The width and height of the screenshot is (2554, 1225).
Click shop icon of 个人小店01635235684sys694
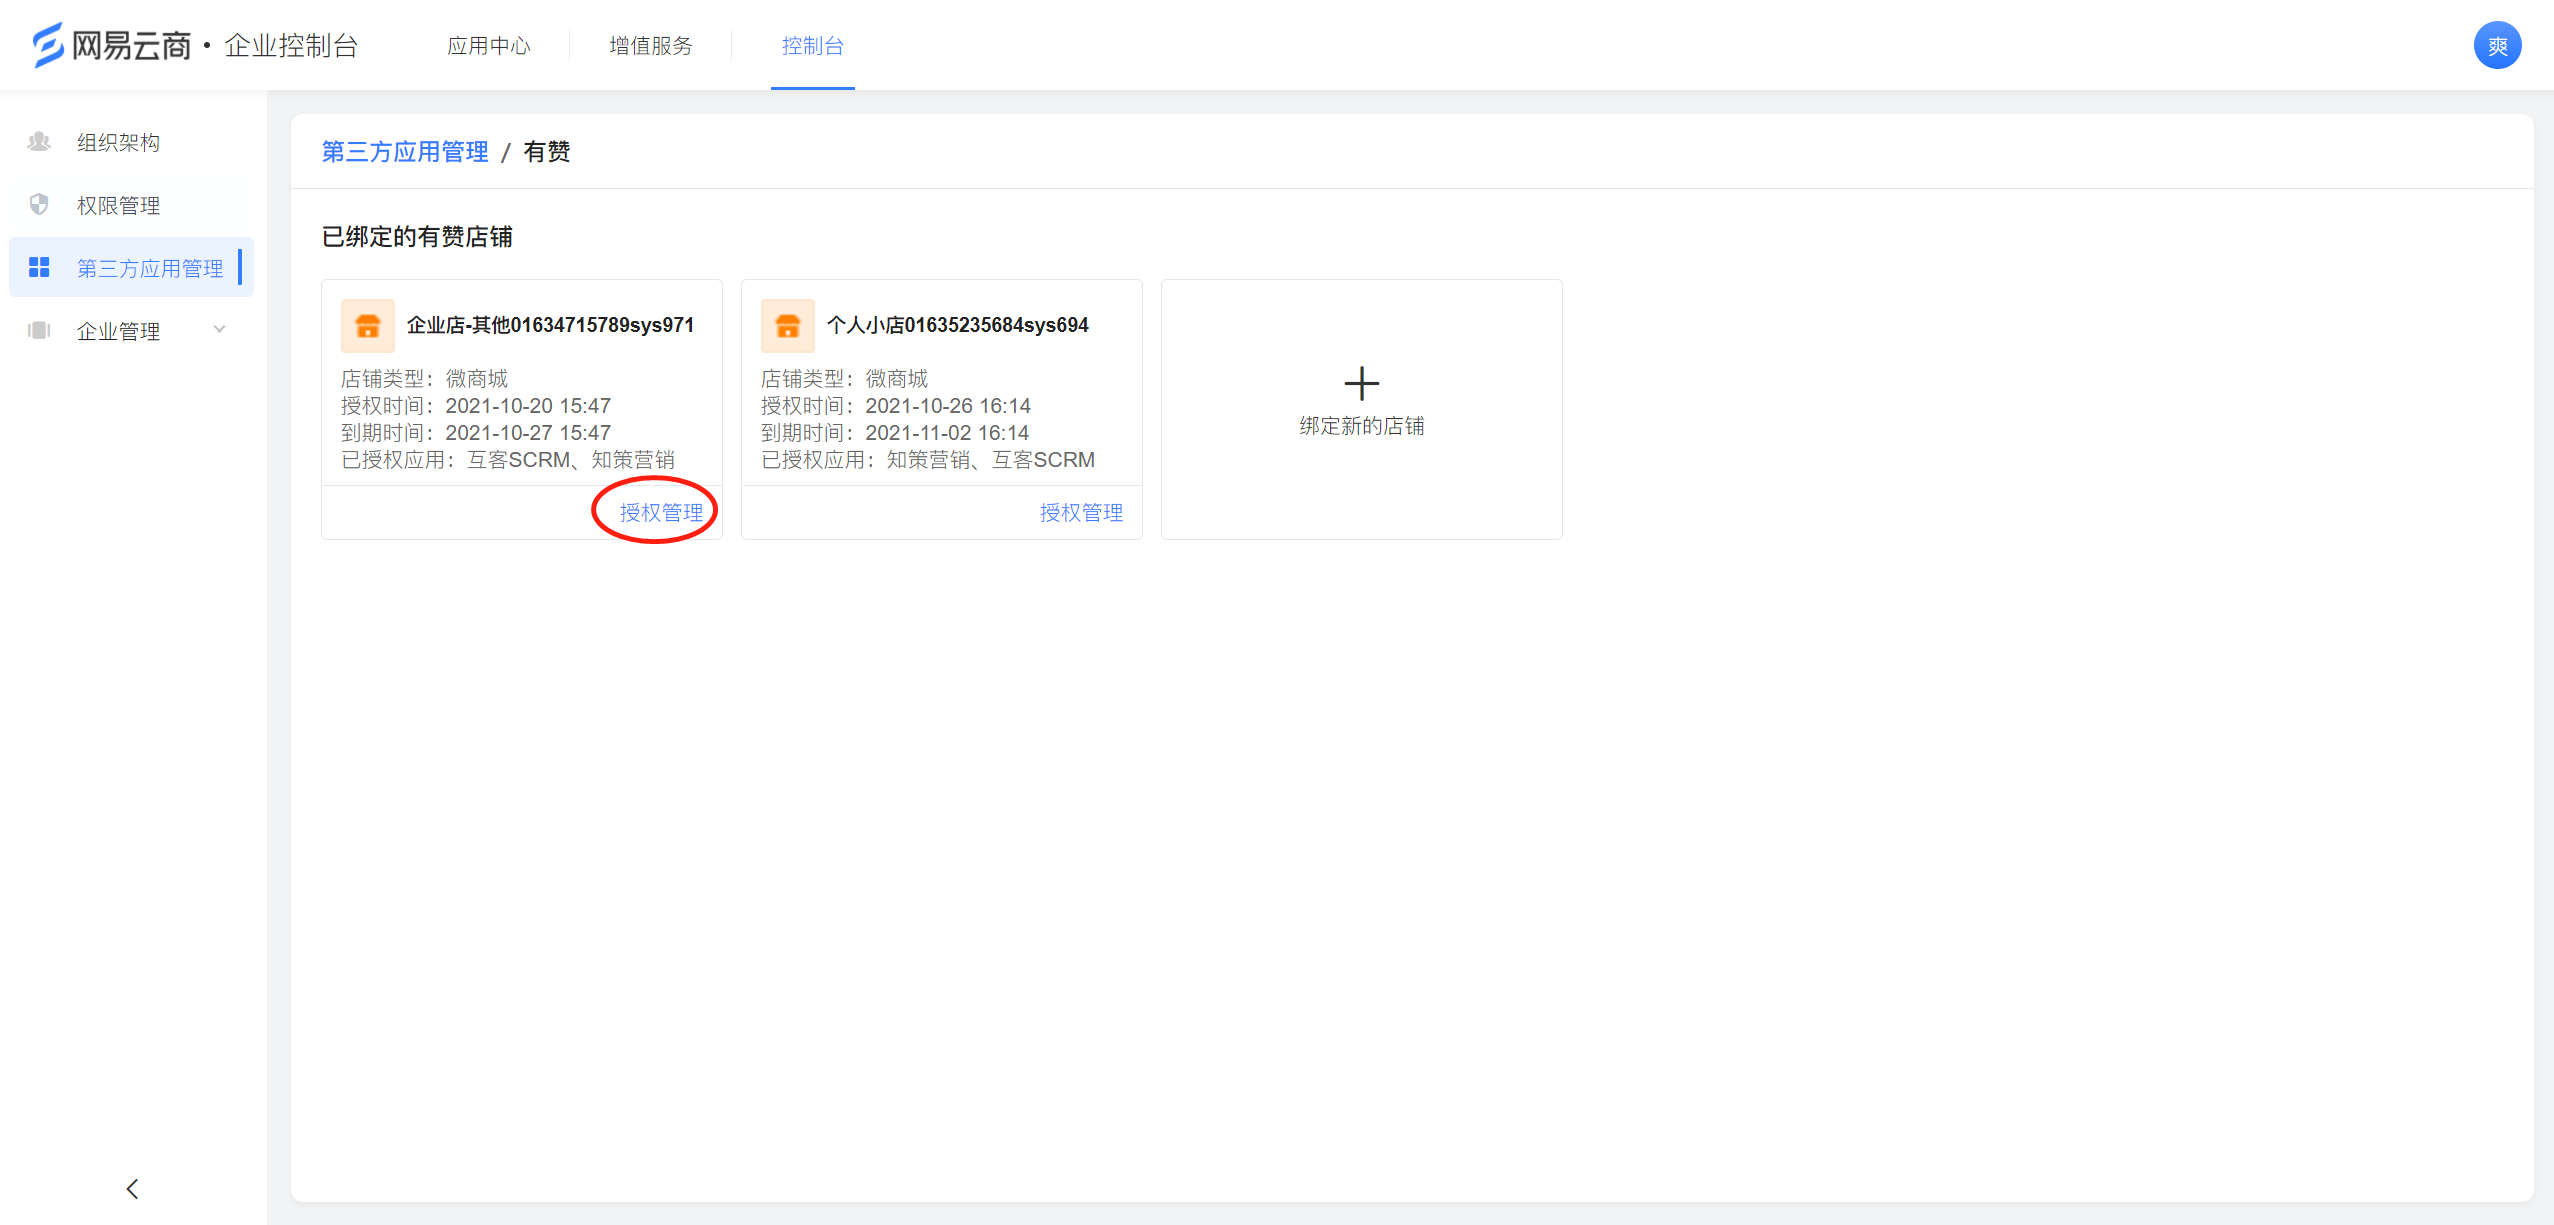(x=788, y=326)
